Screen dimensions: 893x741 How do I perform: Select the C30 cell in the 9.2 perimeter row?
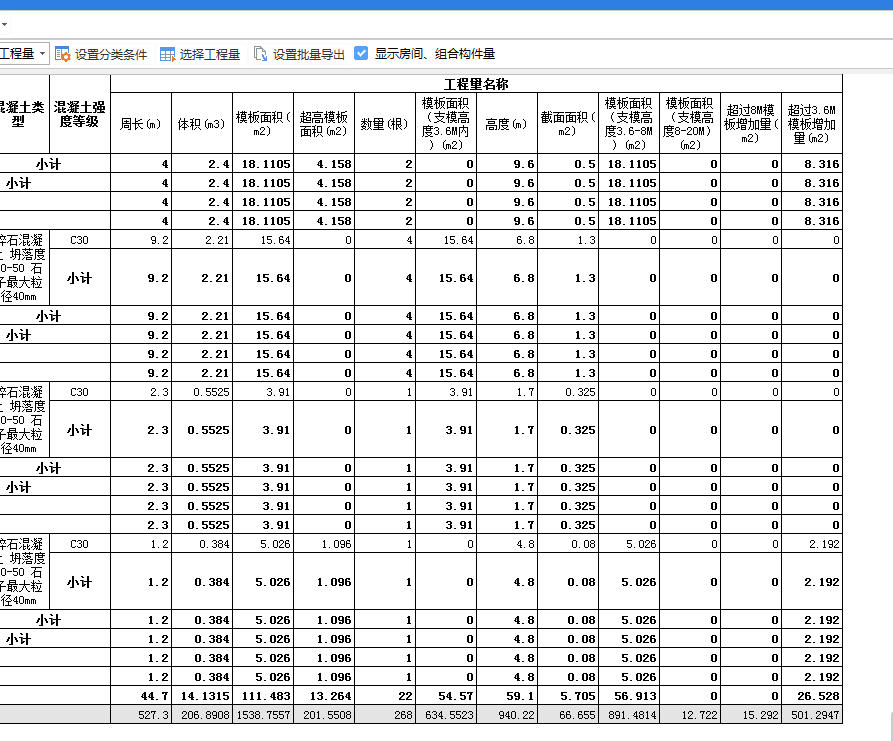pos(80,240)
